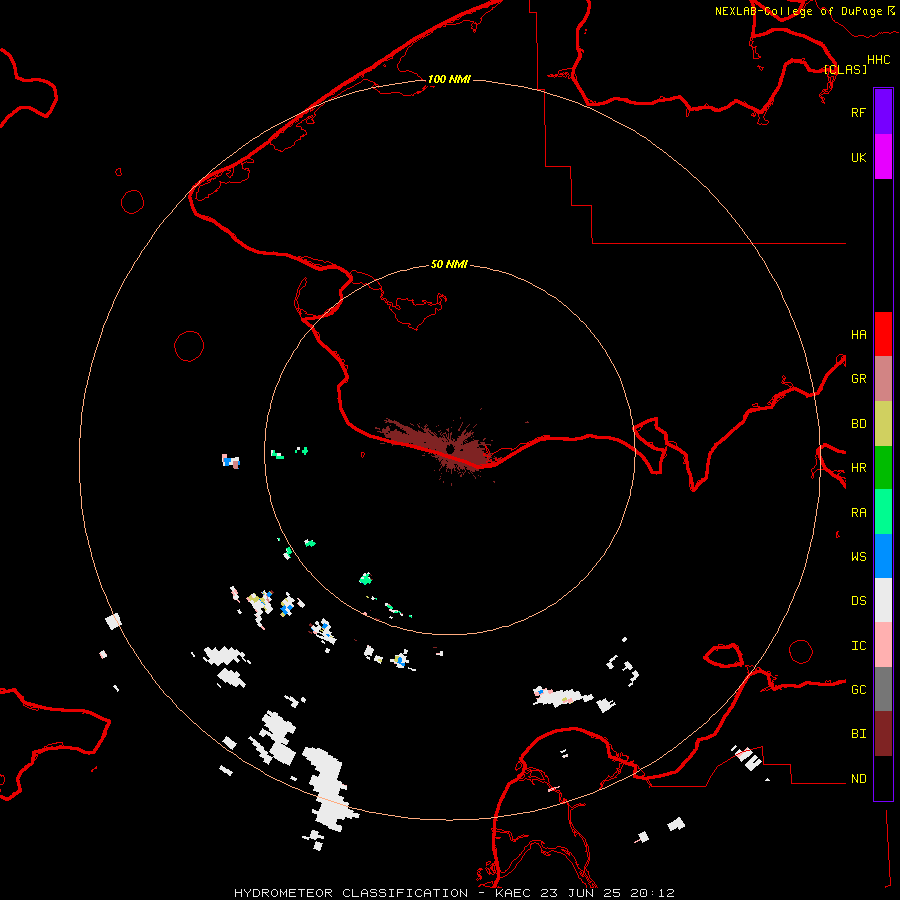Click the UK legend label
900x900 pixels.
[858, 157]
